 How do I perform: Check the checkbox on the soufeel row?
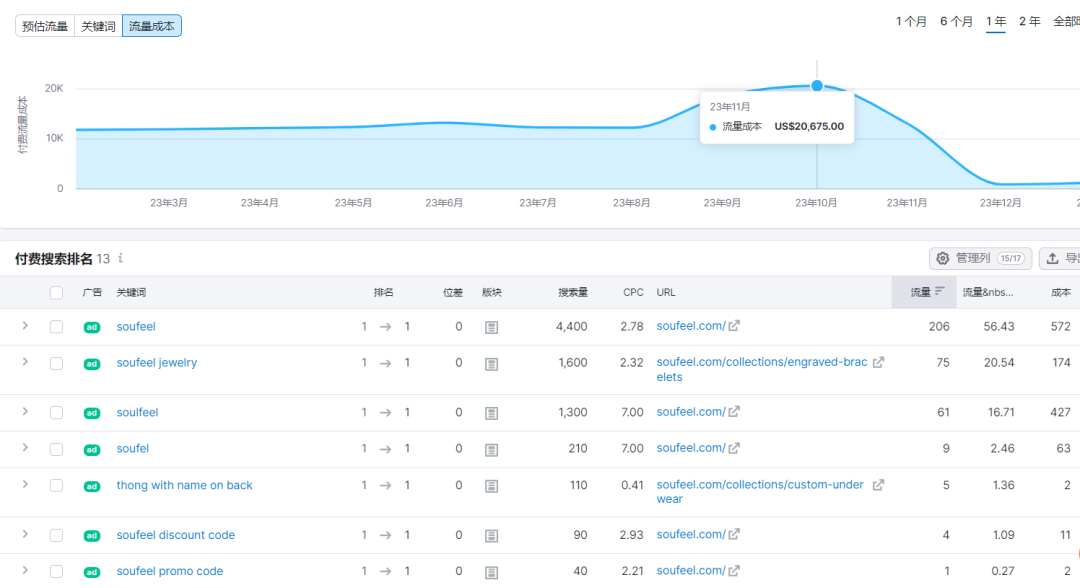[x=56, y=326]
